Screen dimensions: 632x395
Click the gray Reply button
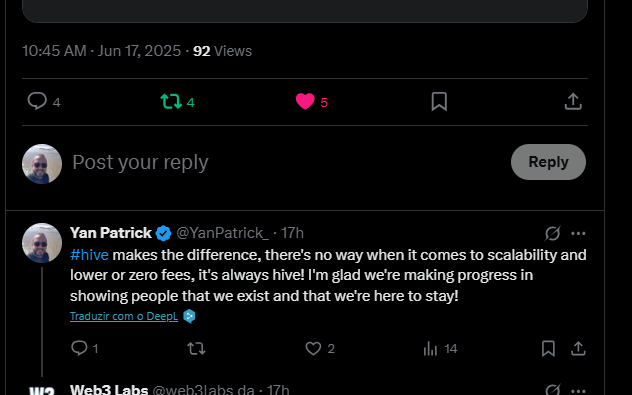coord(548,162)
